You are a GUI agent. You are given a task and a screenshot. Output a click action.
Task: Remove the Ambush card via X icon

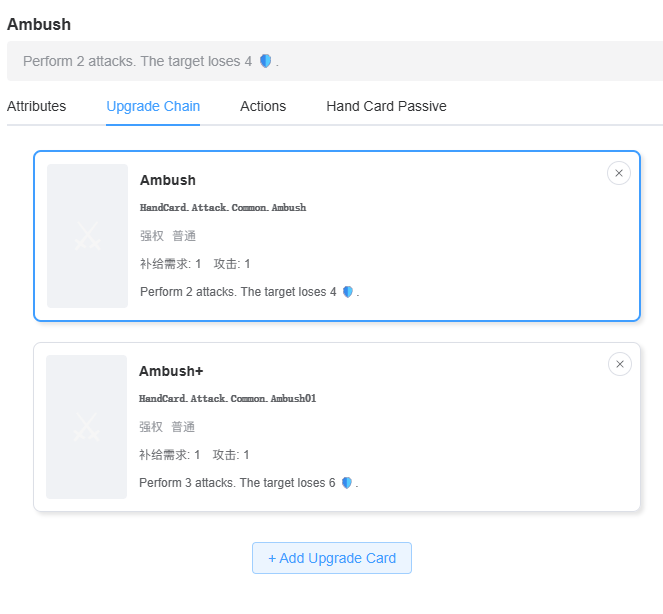[619, 173]
